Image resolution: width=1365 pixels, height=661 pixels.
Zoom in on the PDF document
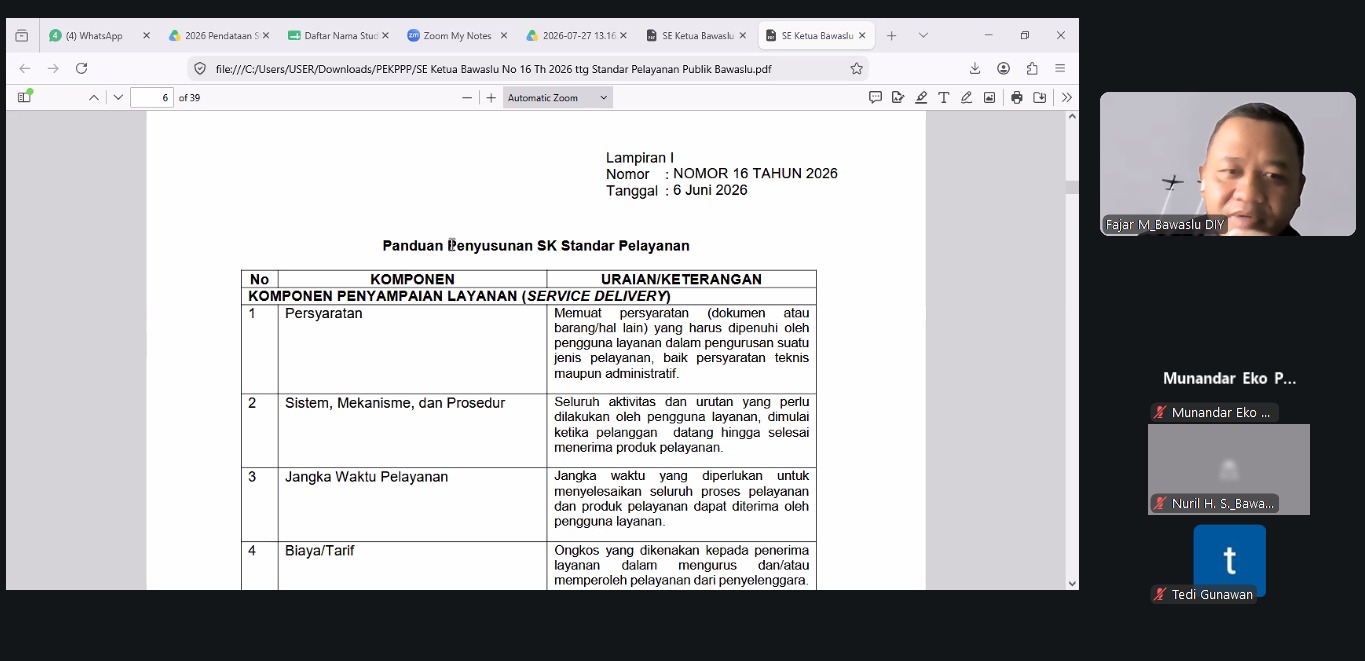[491, 97]
